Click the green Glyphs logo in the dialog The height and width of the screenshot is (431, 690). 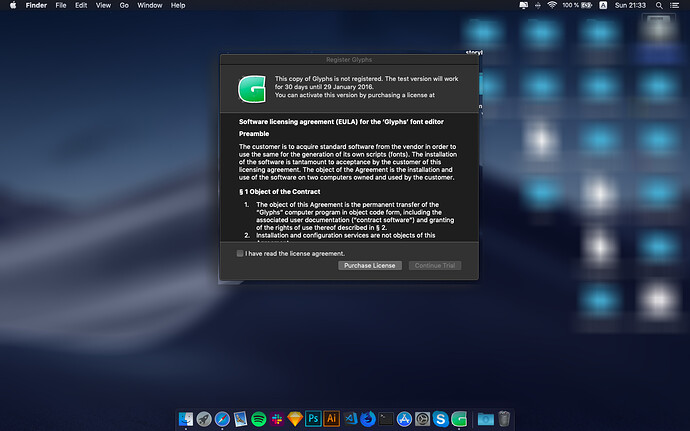click(252, 88)
